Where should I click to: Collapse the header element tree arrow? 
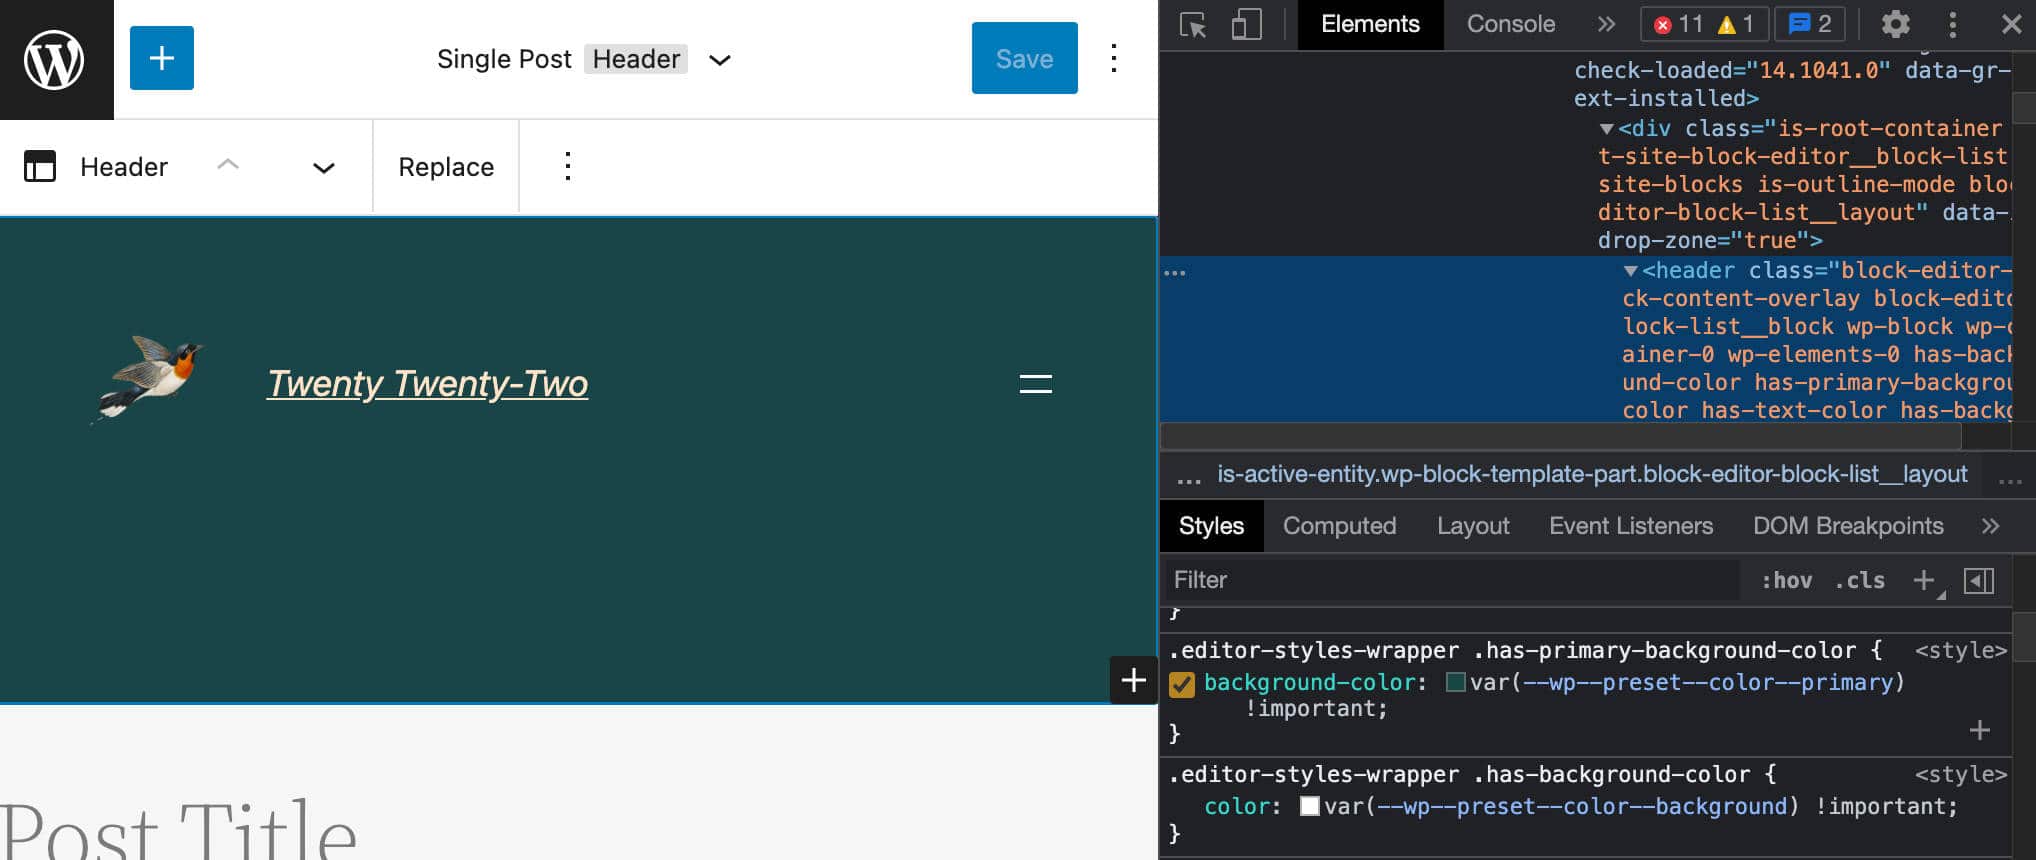pos(1630,271)
